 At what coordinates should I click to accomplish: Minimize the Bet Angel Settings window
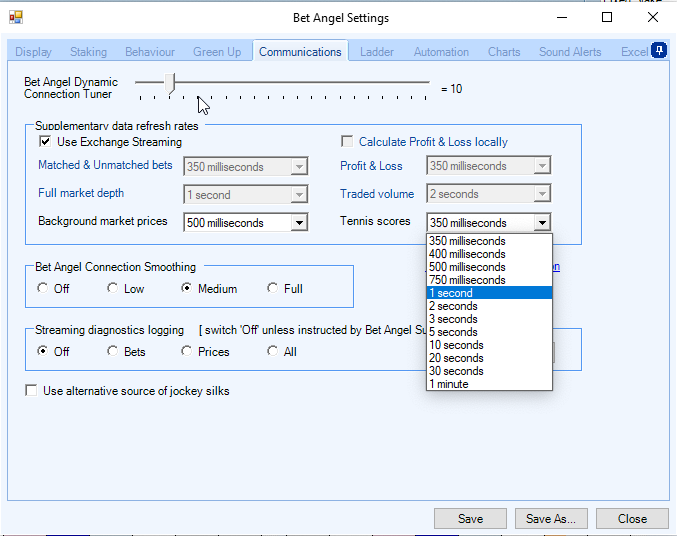coord(562,17)
